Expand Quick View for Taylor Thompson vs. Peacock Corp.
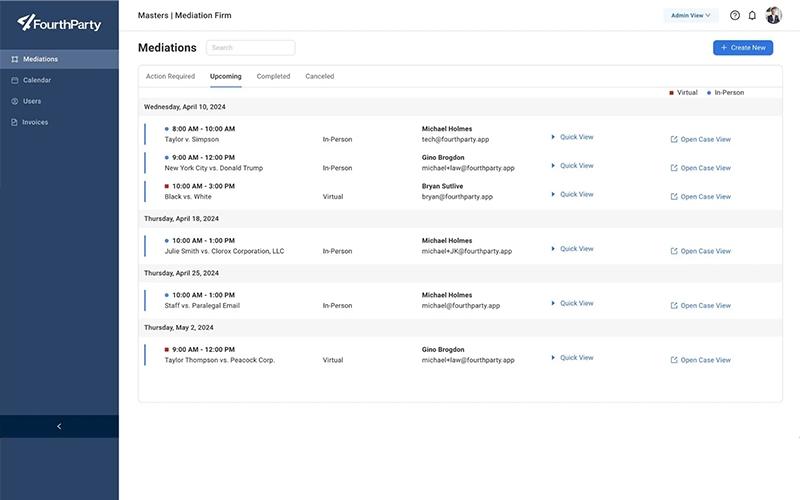Image resolution: width=800 pixels, height=500 pixels. (572, 358)
